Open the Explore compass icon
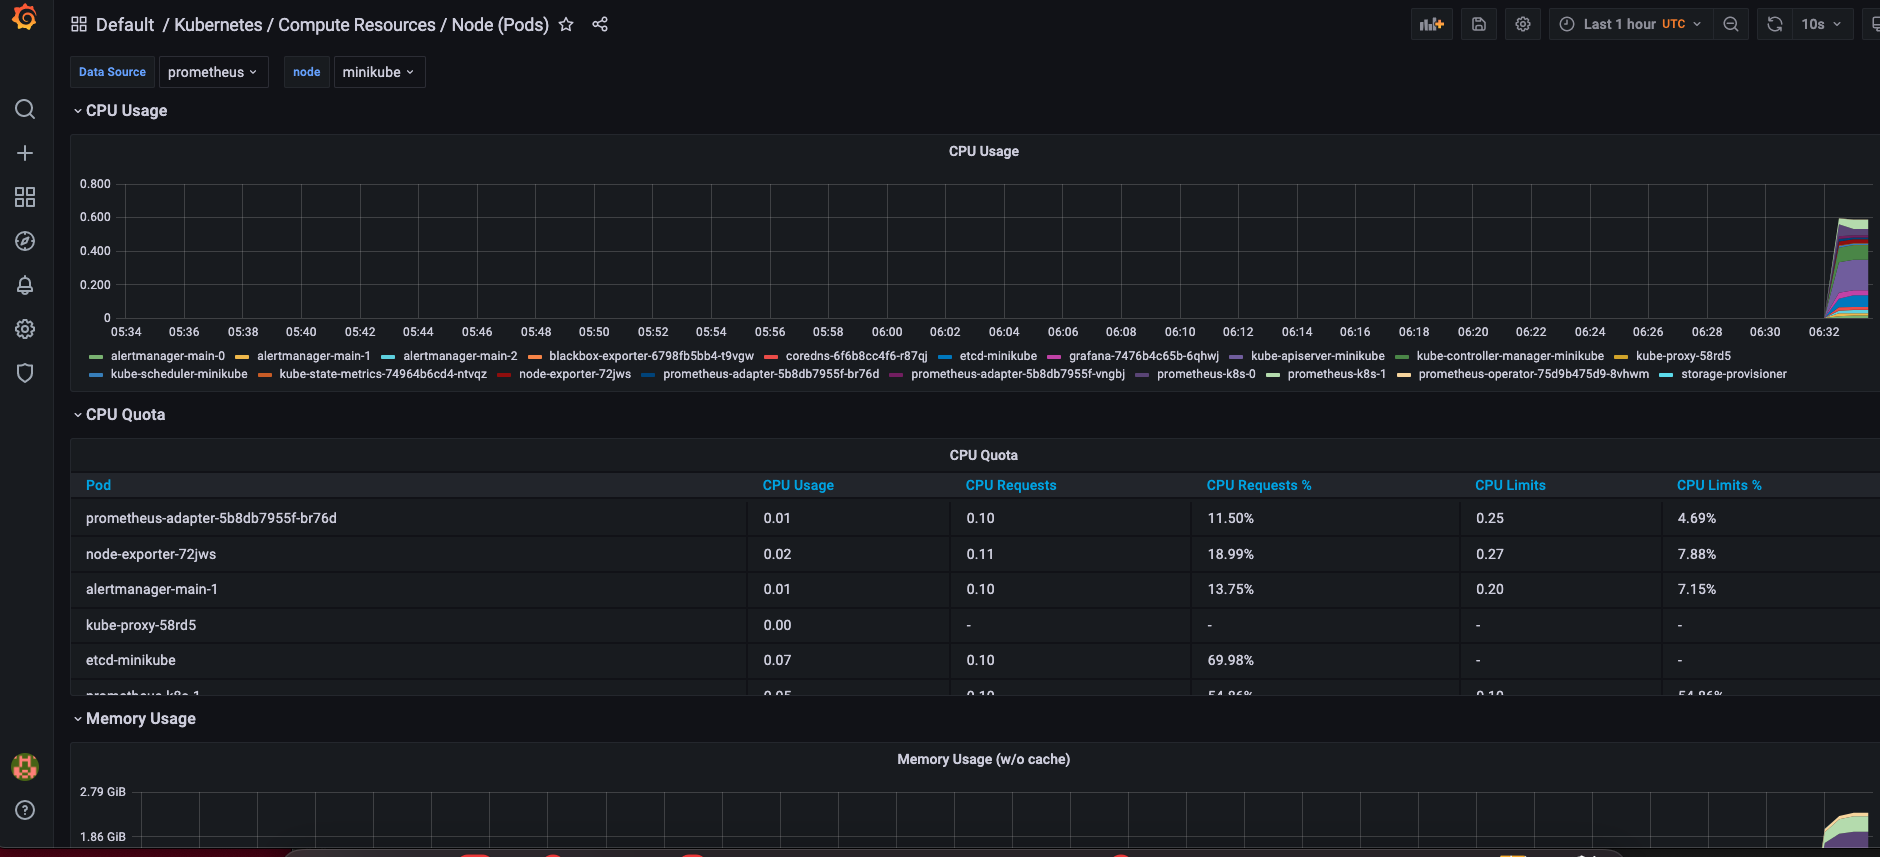The height and width of the screenshot is (857, 1880). 25,241
